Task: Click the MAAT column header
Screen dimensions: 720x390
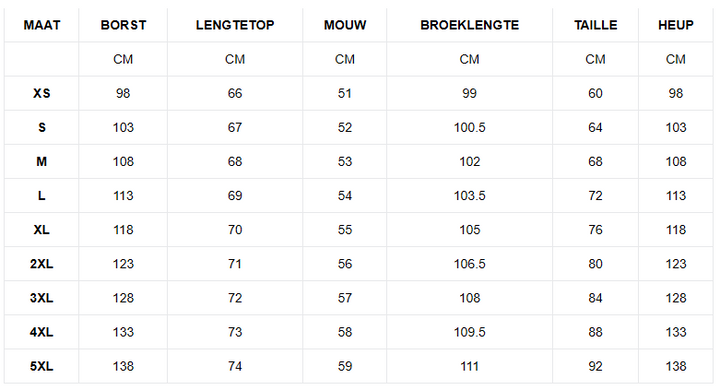Action: click(42, 25)
